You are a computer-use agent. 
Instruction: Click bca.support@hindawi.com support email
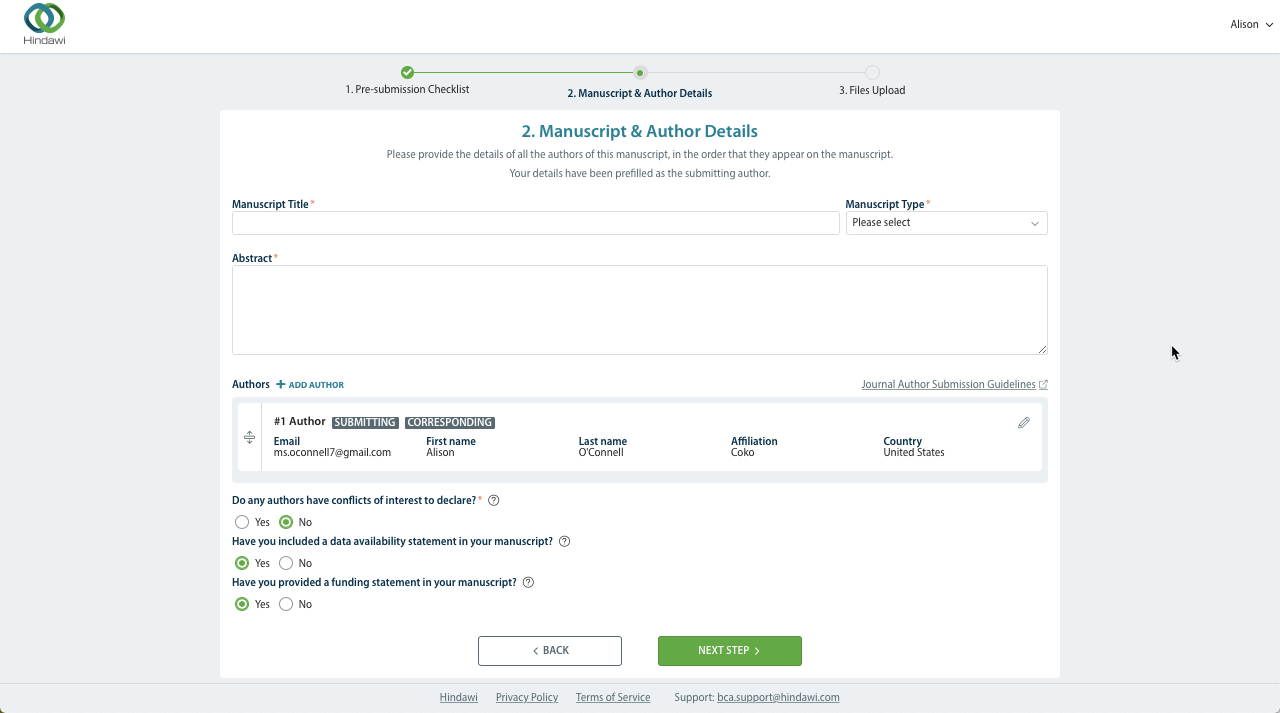[x=778, y=697]
